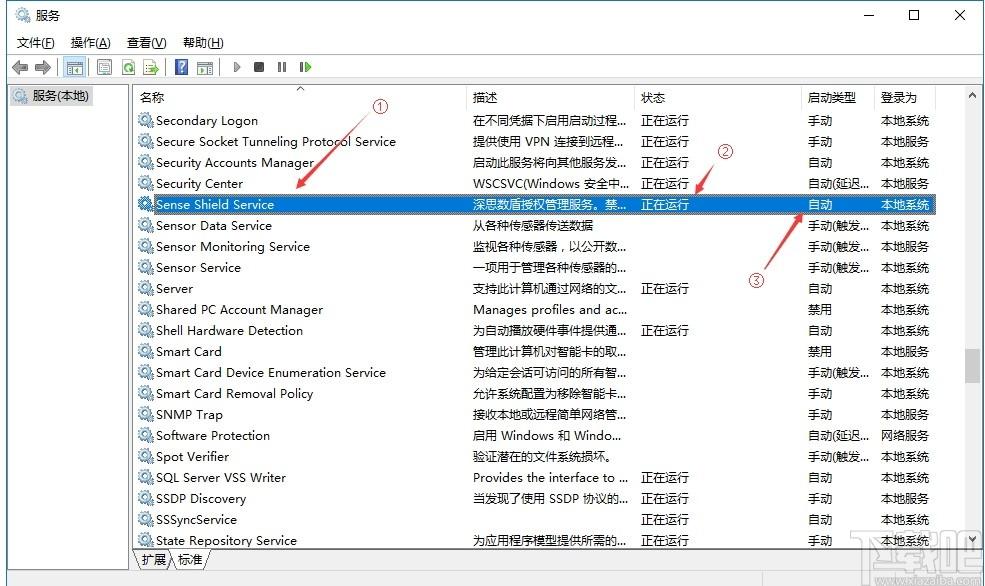Image resolution: width=985 pixels, height=586 pixels.
Task: Sort by the 状态 column header
Action: click(718, 97)
